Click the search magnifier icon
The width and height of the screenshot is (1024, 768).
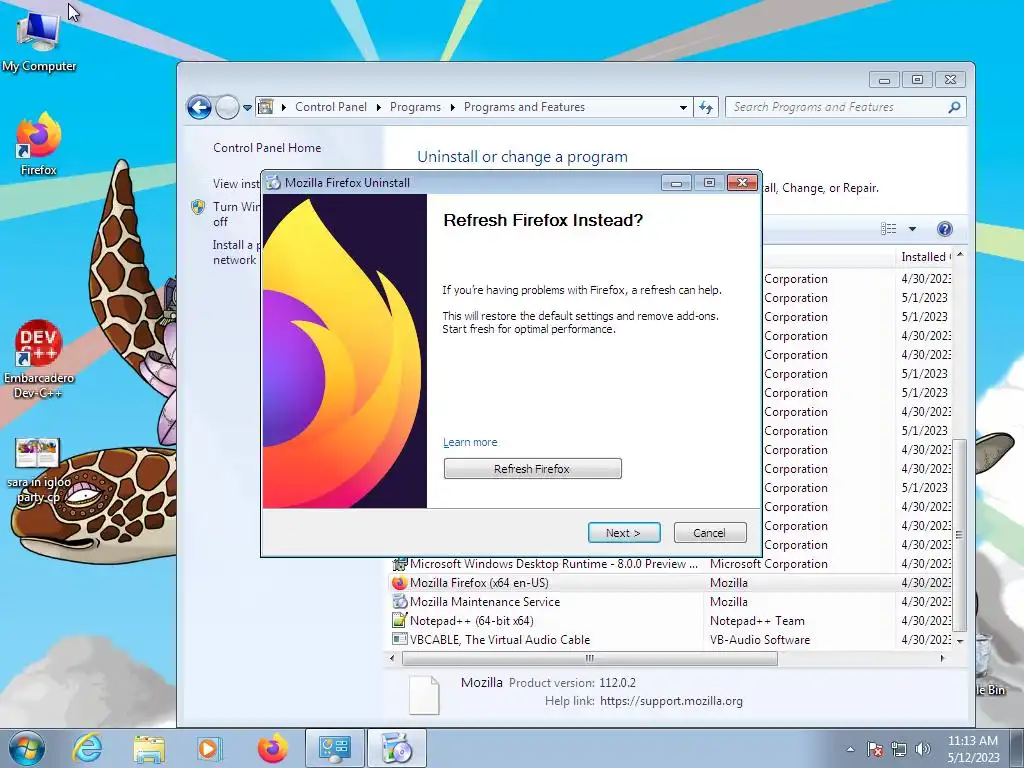click(954, 106)
